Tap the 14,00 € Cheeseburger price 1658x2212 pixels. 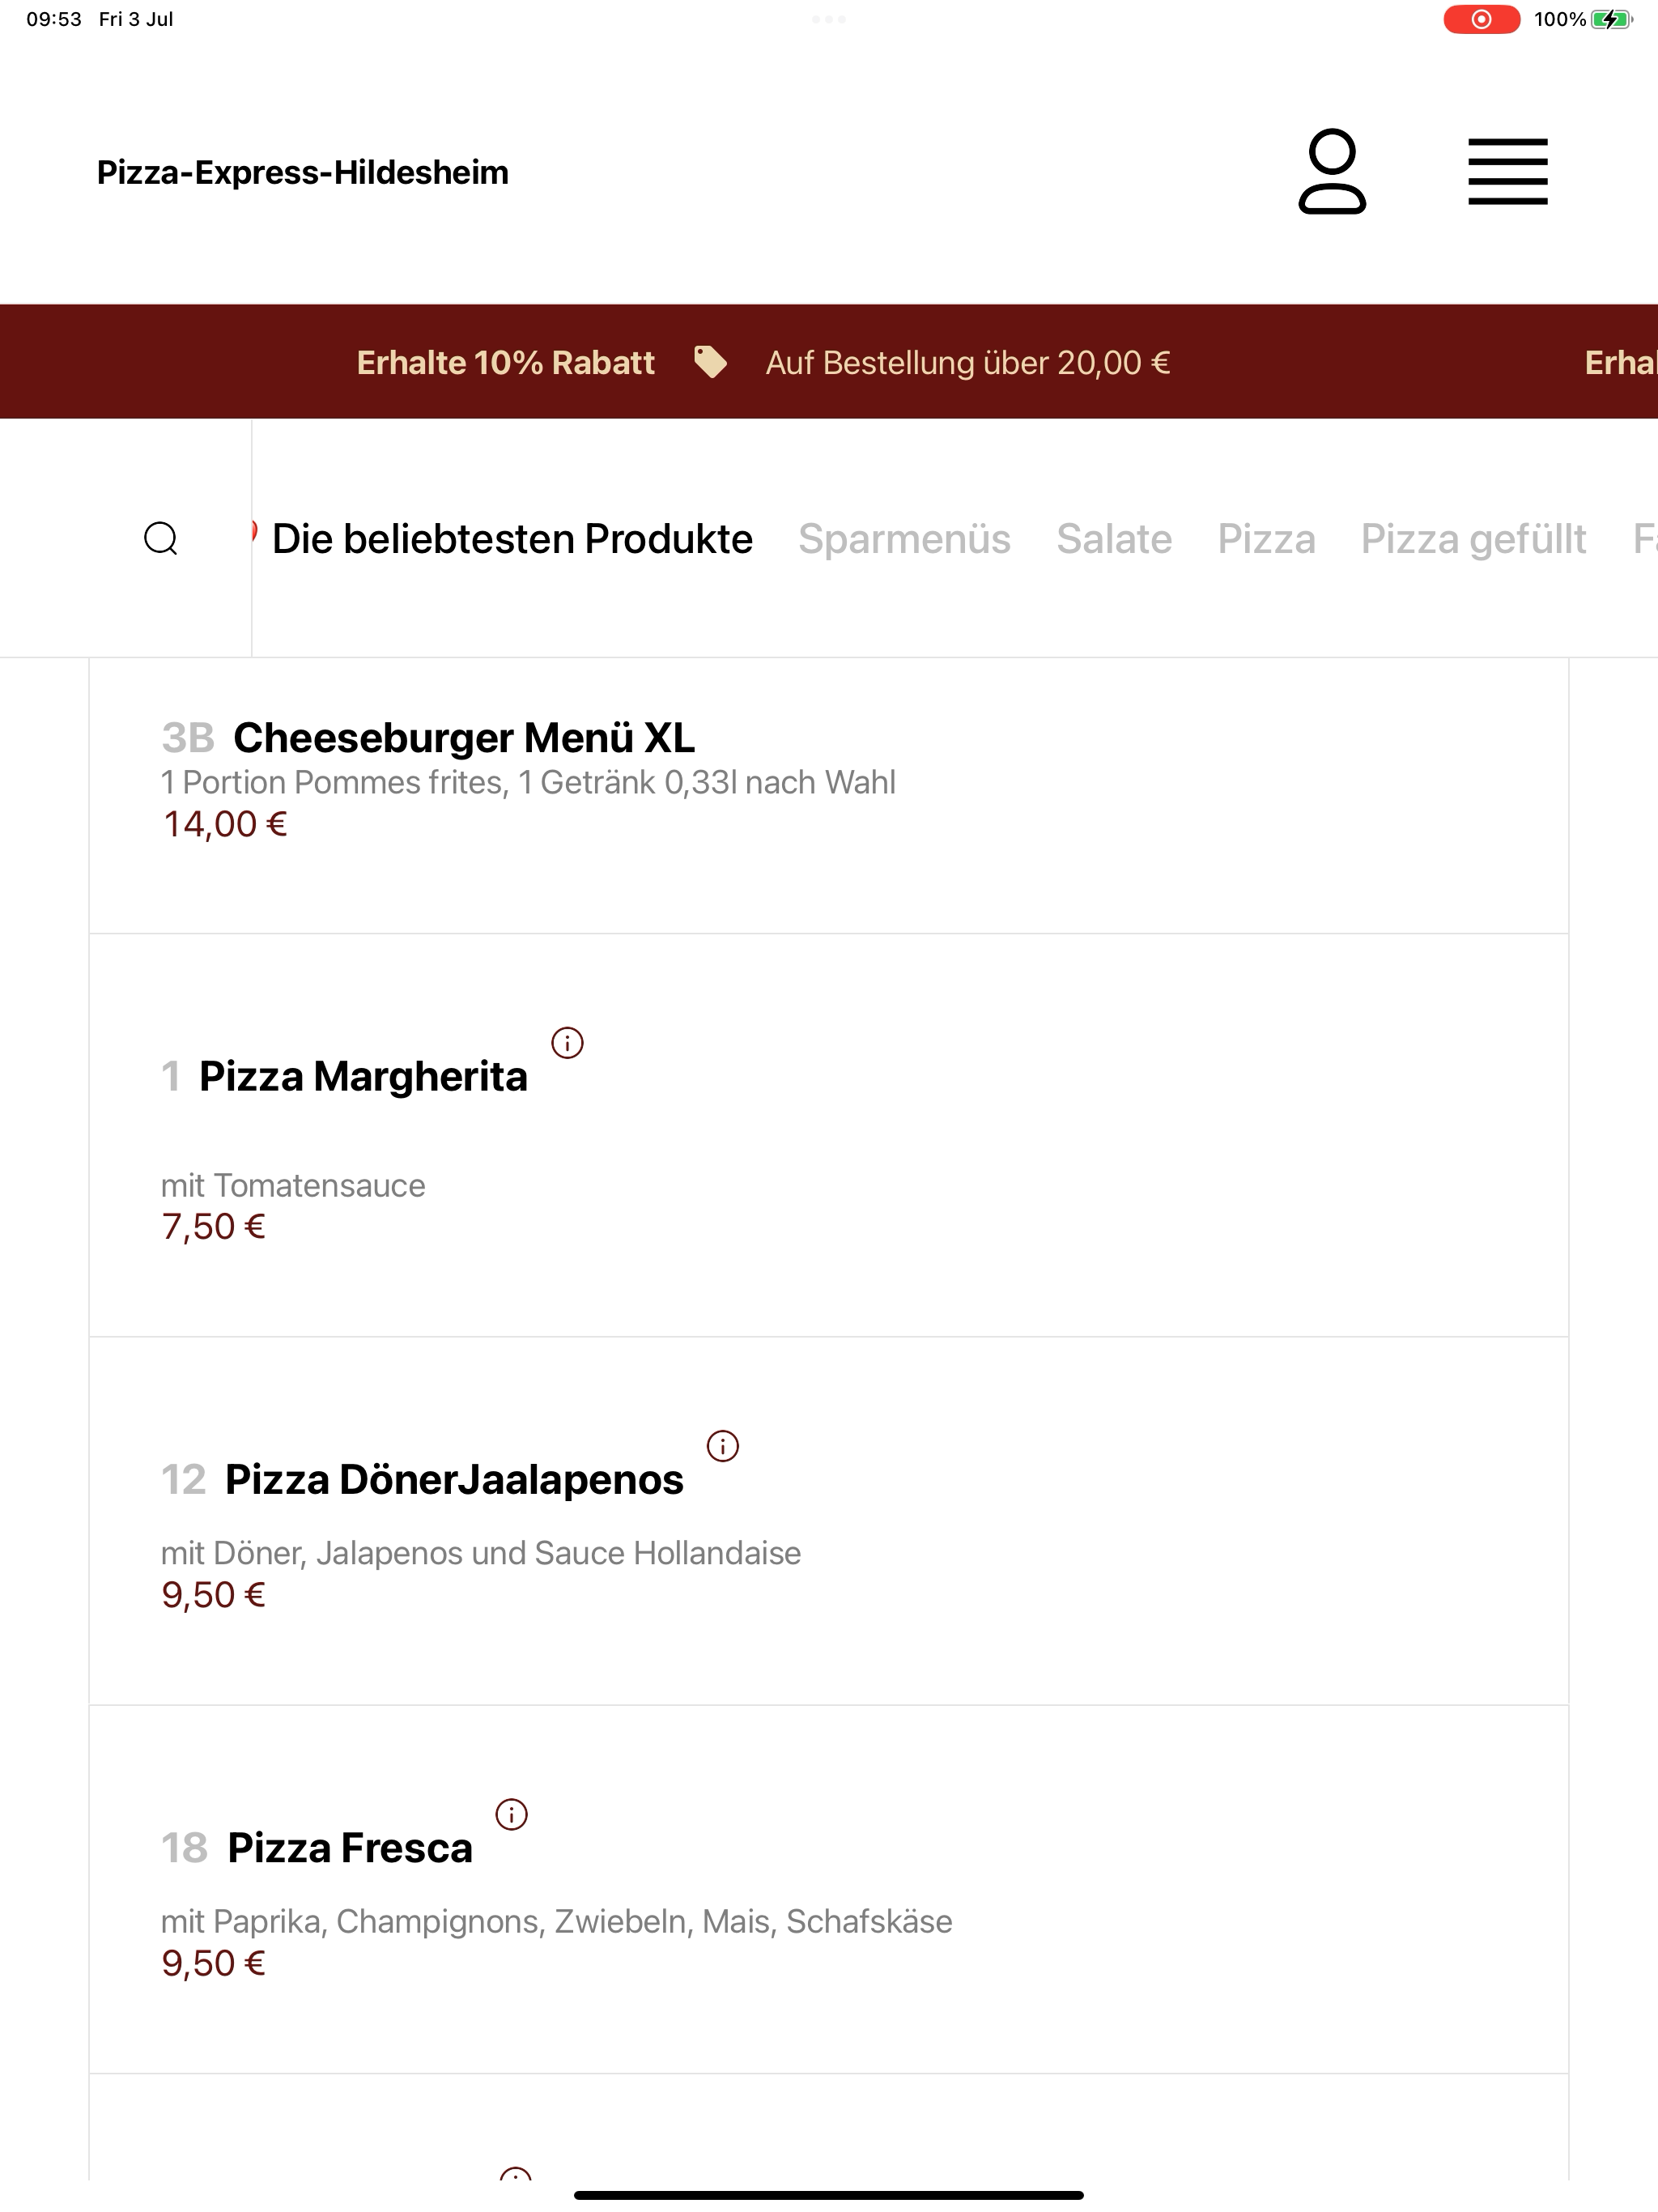point(225,824)
